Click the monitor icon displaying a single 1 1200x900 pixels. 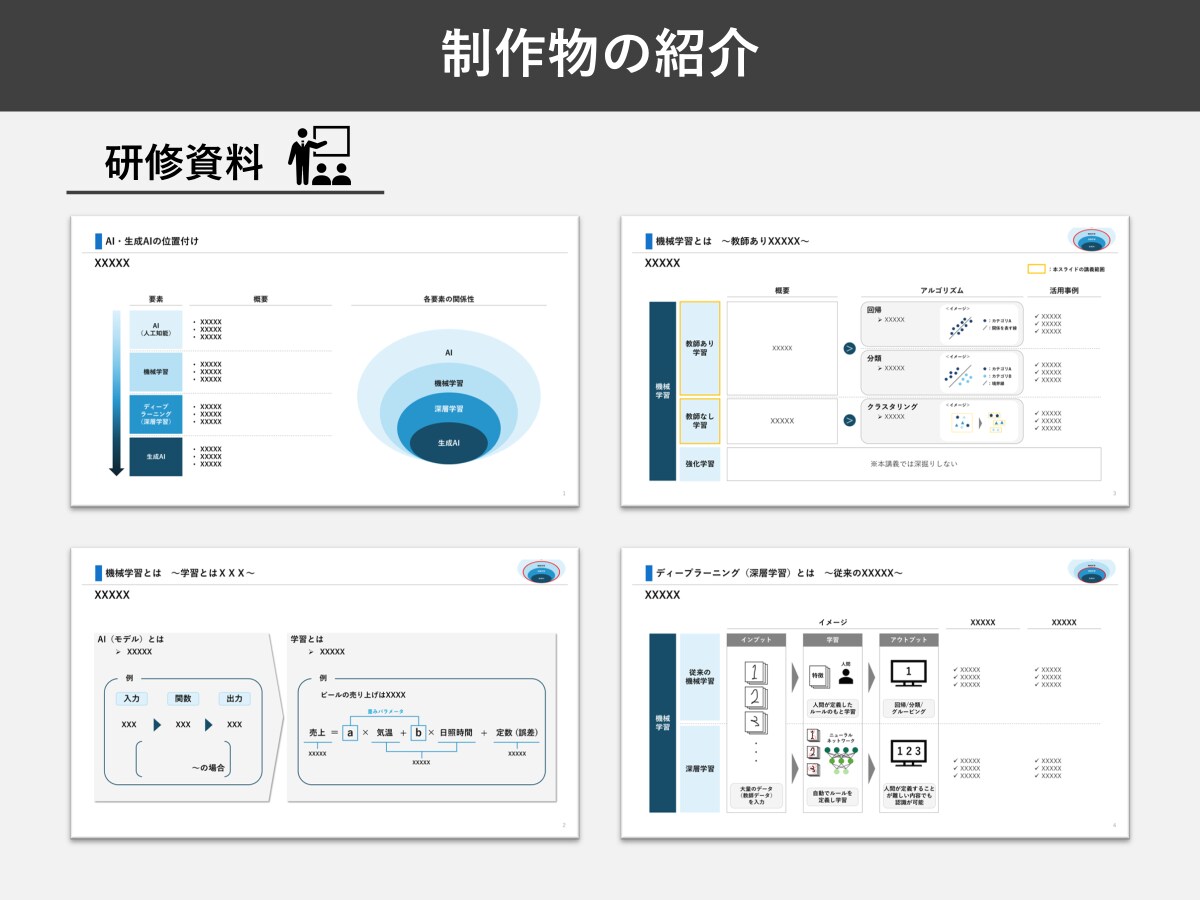point(908,673)
